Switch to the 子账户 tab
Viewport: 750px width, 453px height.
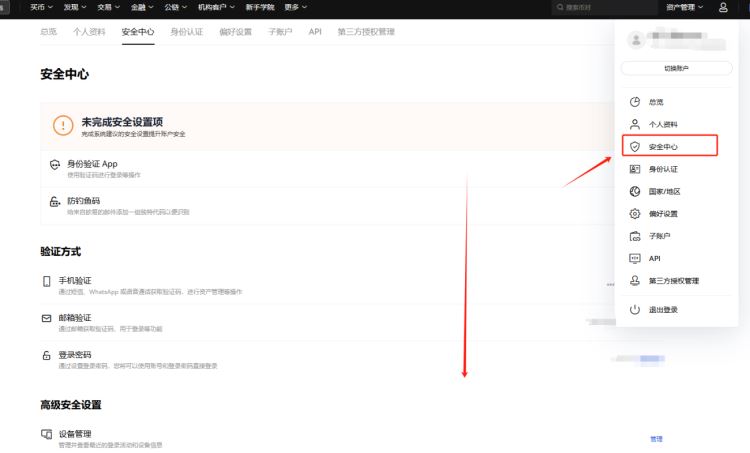tap(281, 32)
